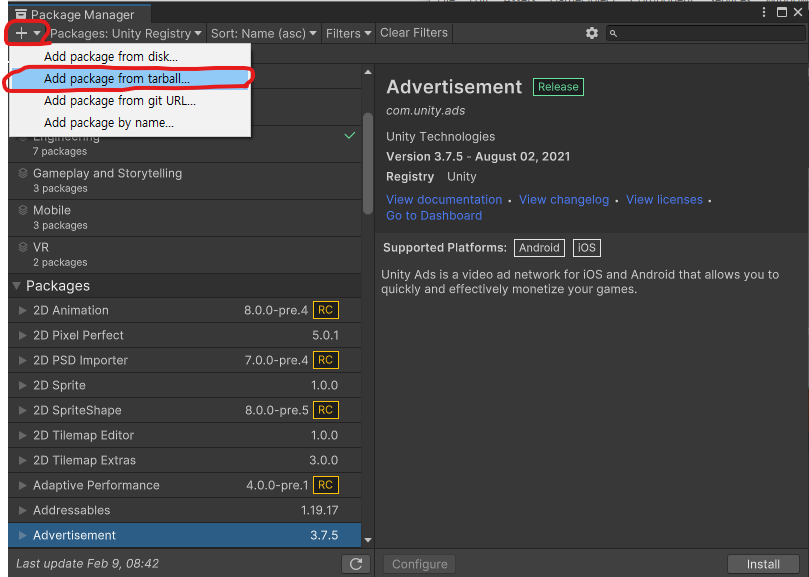
Task: Click Gameplay and Storytelling feature set icon
Action: [23, 173]
